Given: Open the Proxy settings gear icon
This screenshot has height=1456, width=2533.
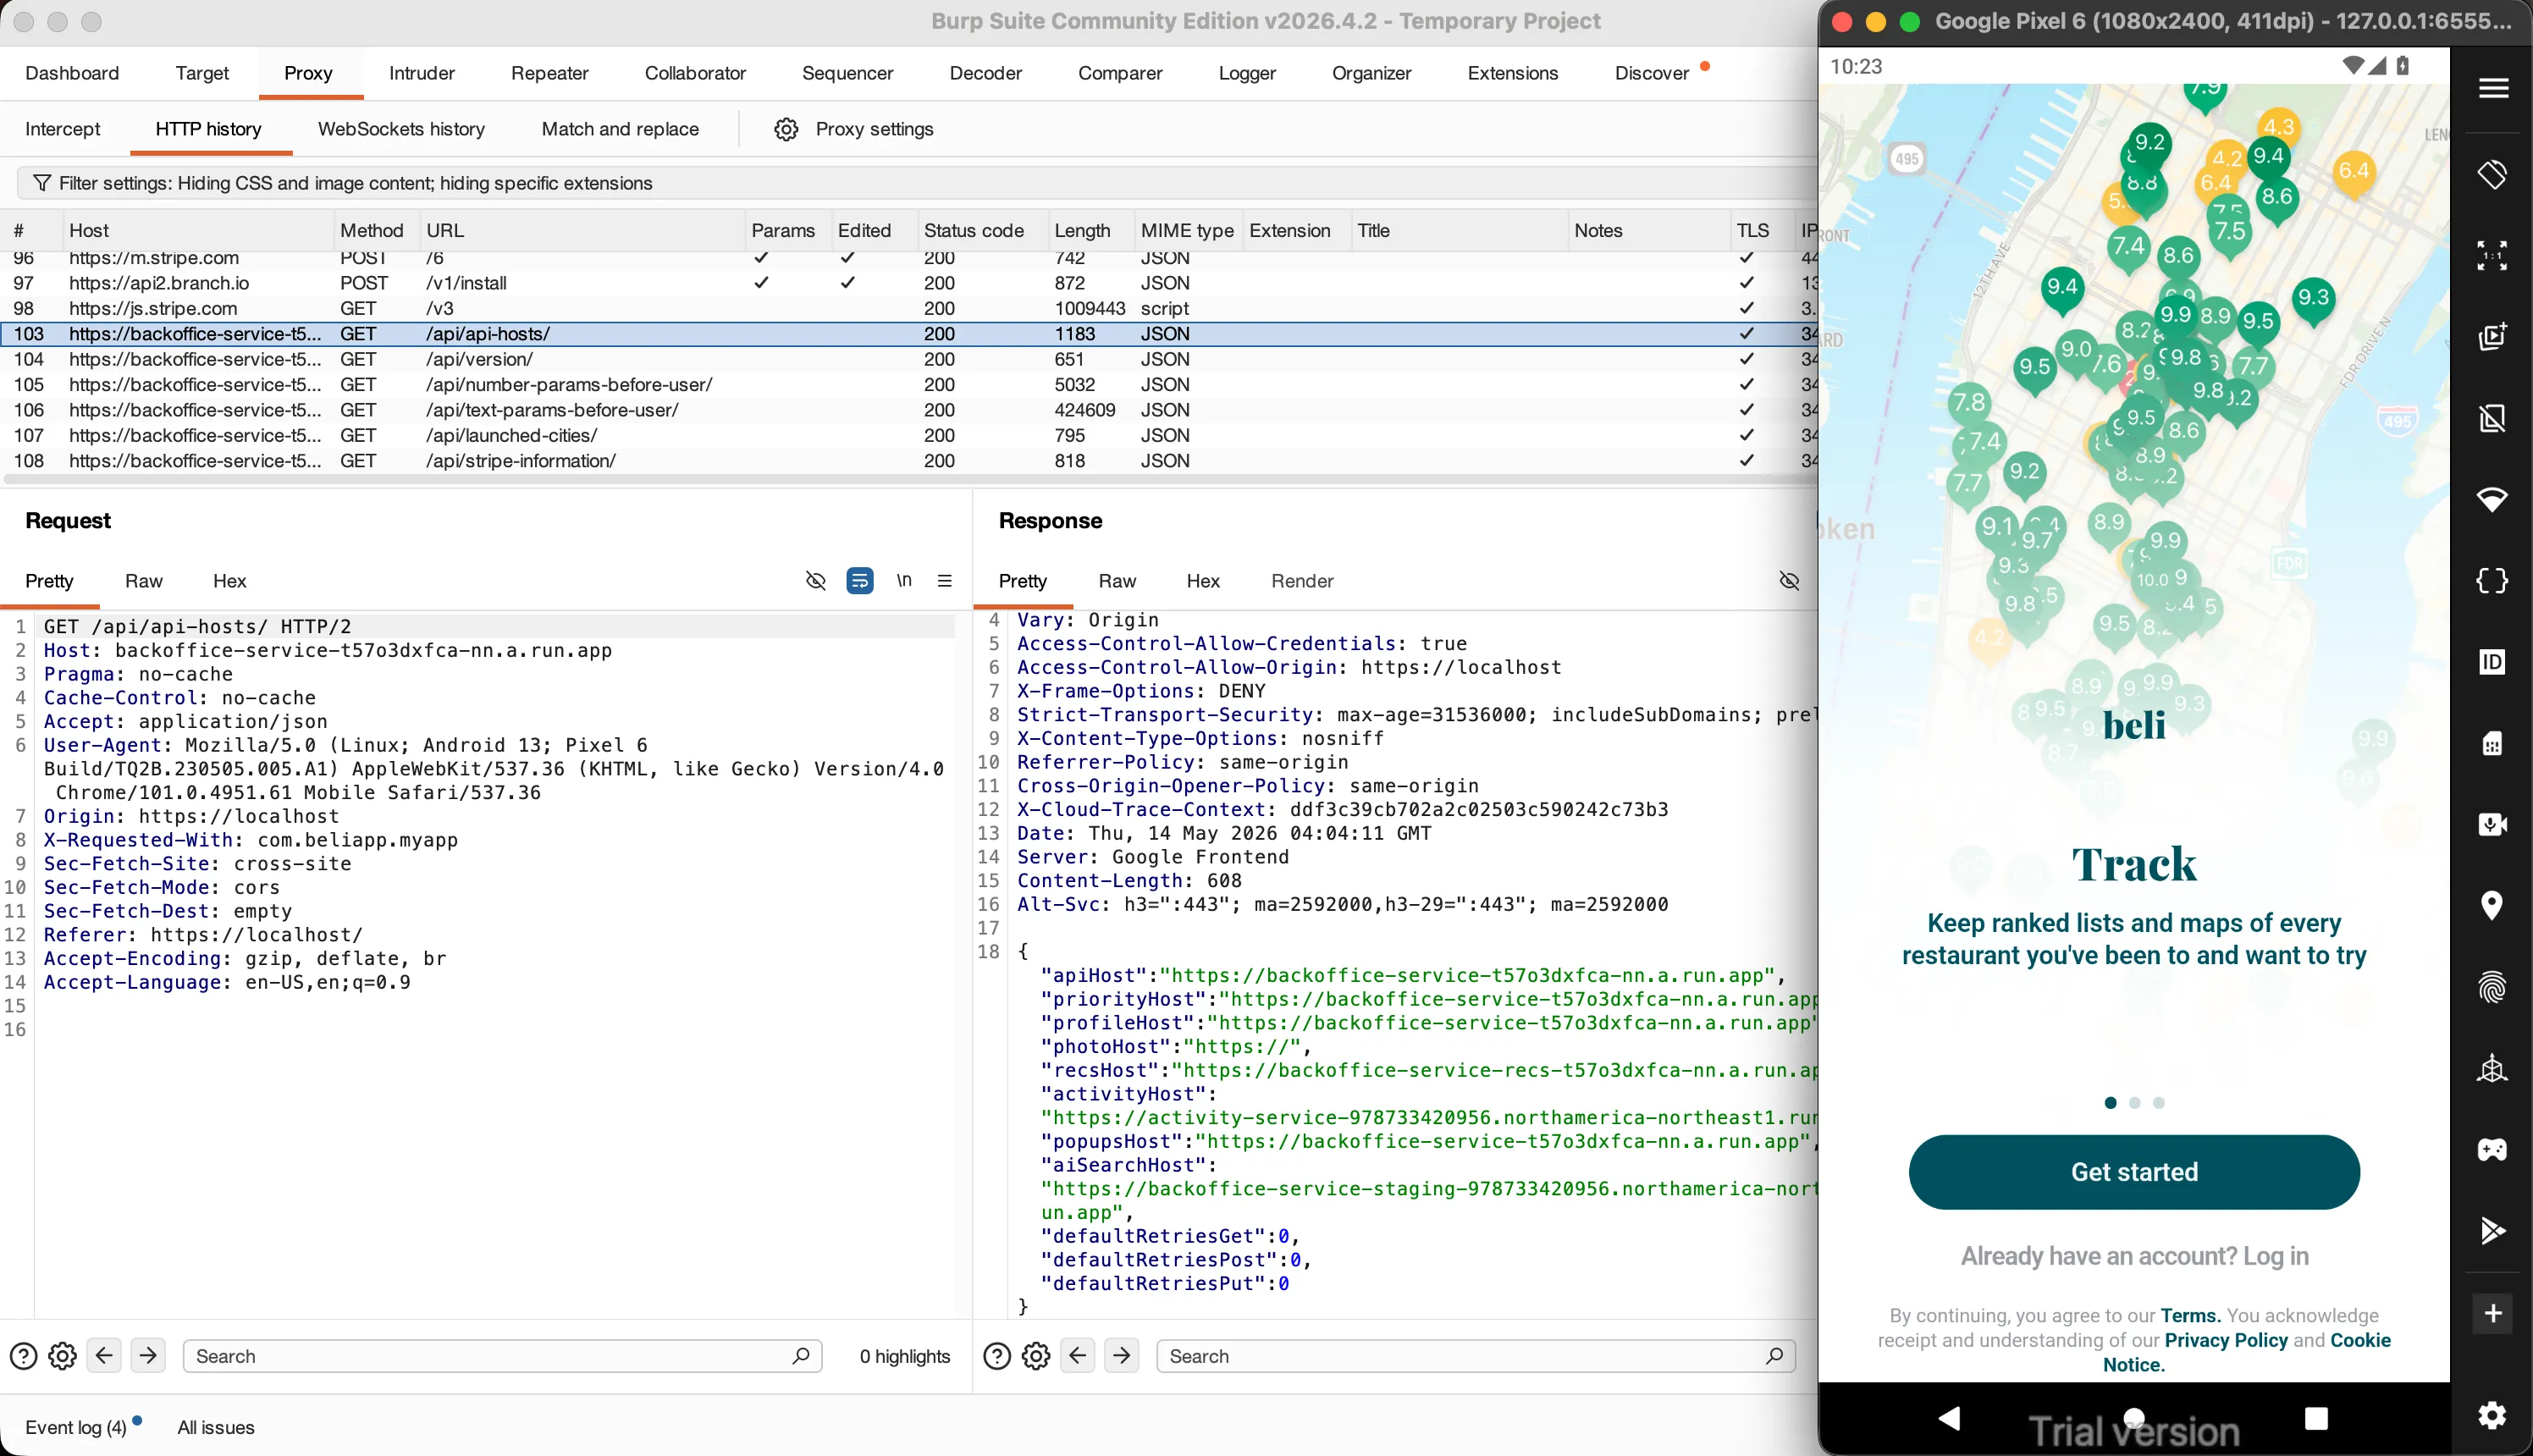Looking at the screenshot, I should tap(786, 129).
